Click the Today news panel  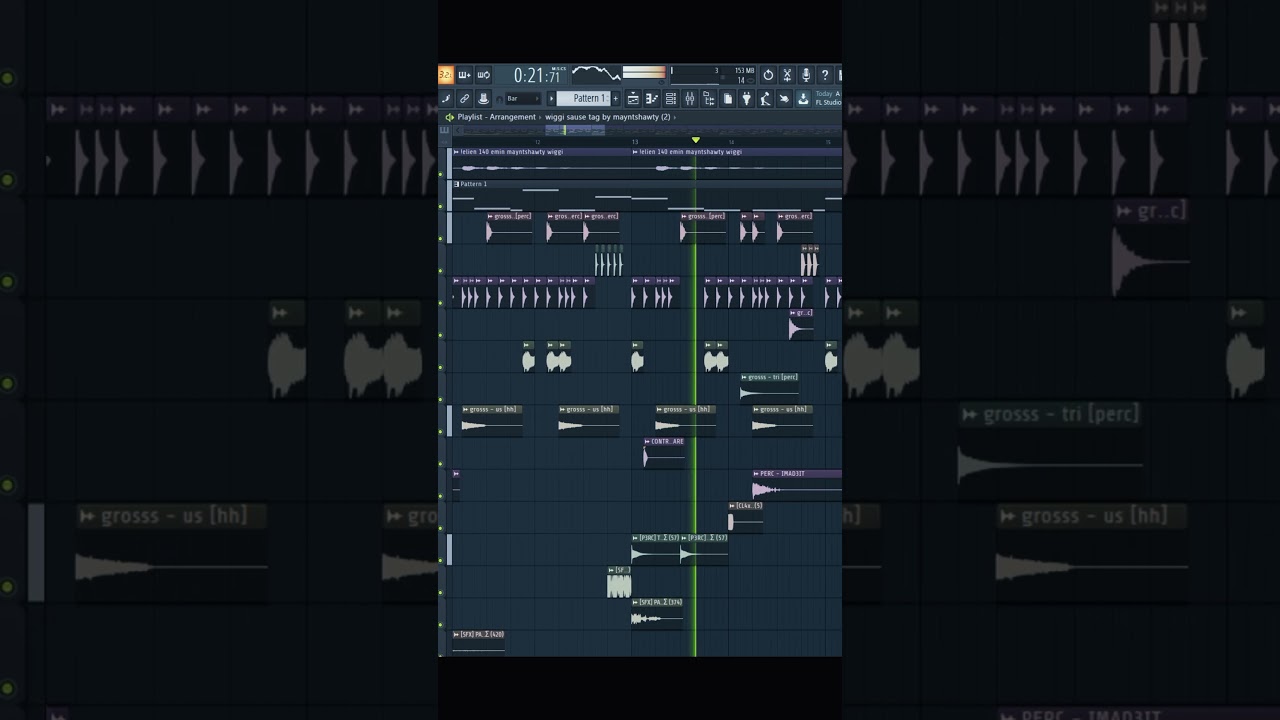click(x=828, y=98)
